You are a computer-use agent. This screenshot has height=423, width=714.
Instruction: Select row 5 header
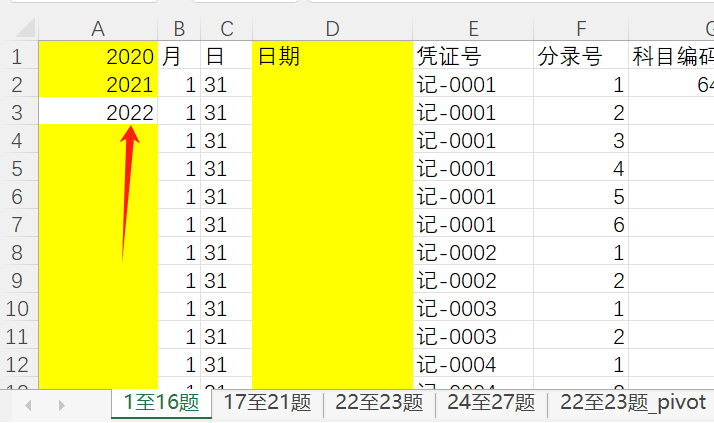point(19,167)
